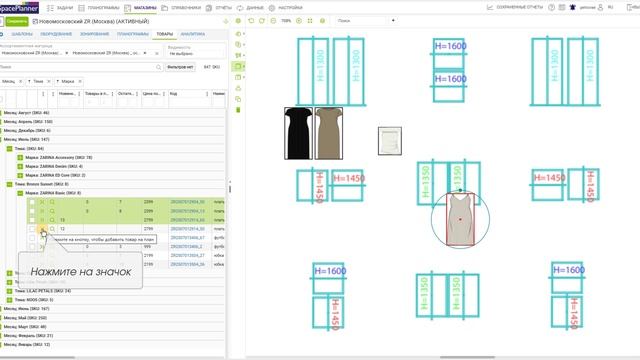This screenshot has height=360, width=640.
Task: Click the add-to-plan icon in the row with value 12
Action: pyautogui.click(x=42, y=229)
